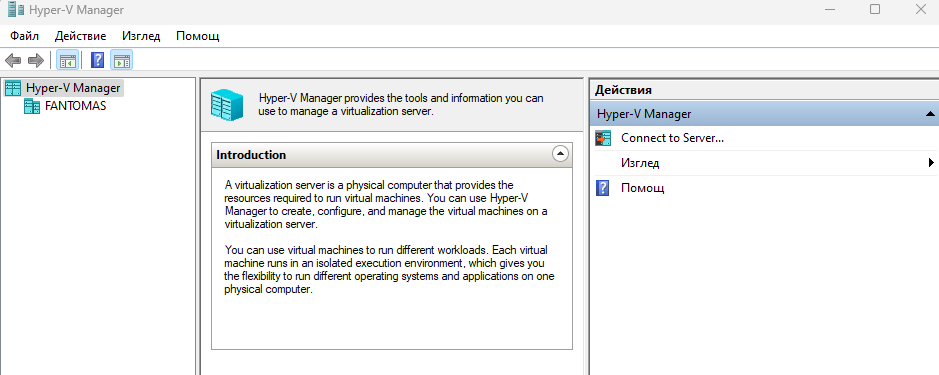Click the Помощ question mark icon in Actions
Viewport: 939px width, 375px height.
(603, 188)
